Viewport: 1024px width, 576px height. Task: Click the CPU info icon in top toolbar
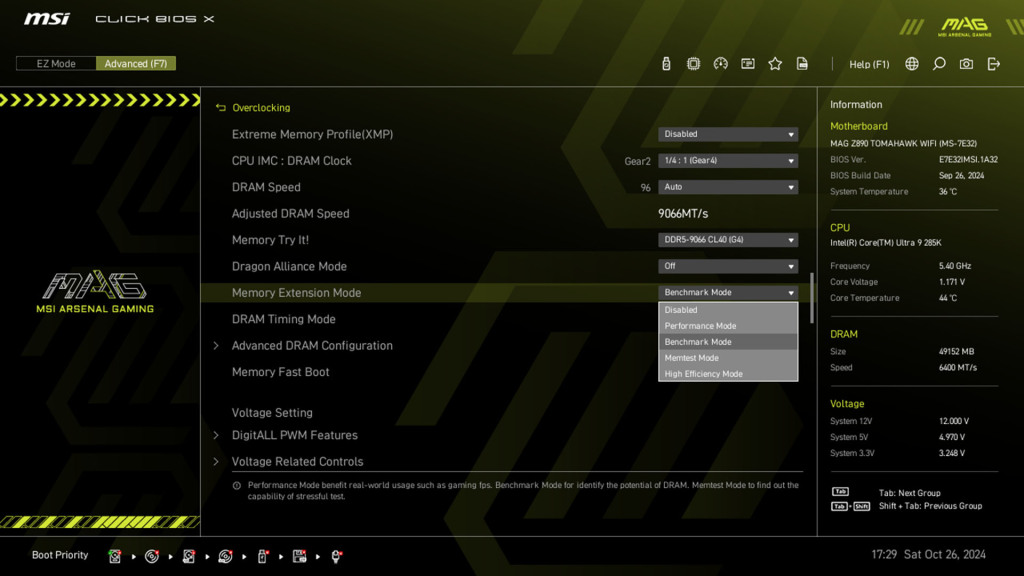(693, 63)
